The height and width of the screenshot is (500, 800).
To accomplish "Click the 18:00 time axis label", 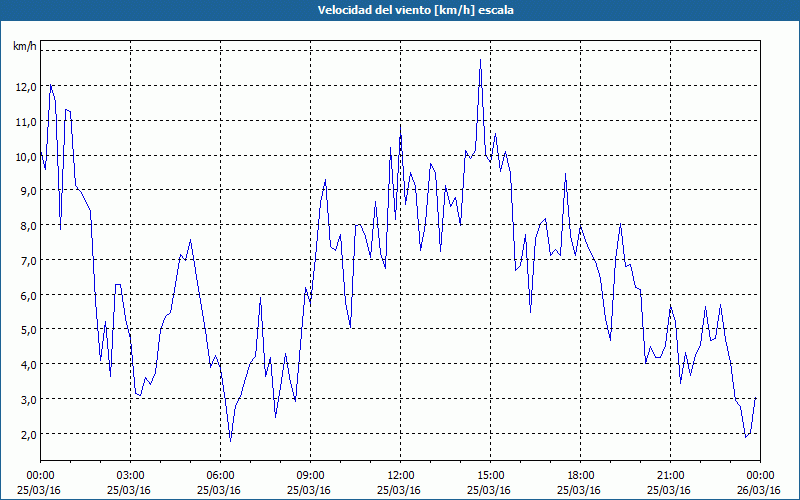I will (x=581, y=476).
